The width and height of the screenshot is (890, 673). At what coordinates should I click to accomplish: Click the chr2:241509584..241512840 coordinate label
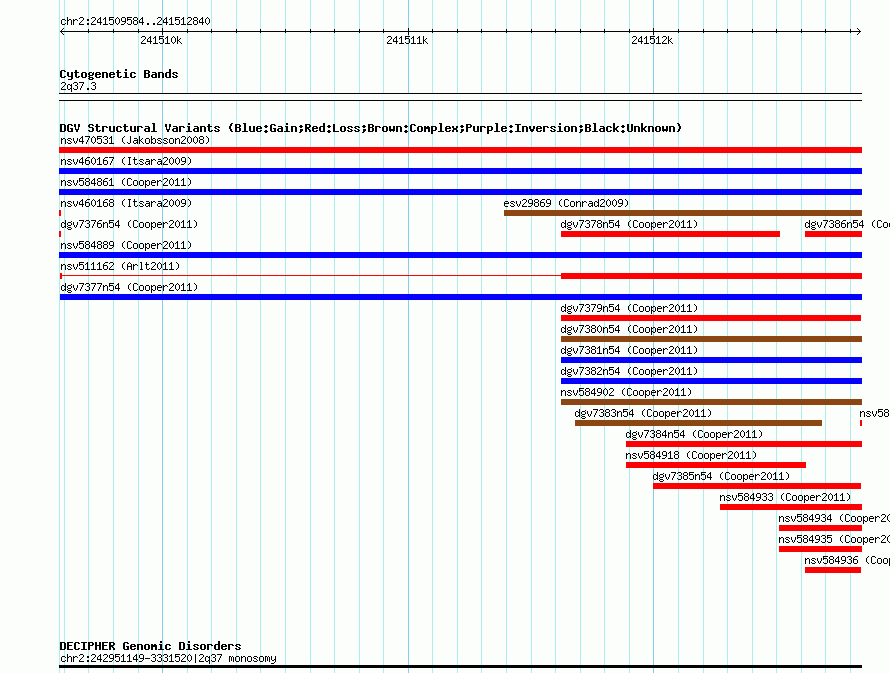(x=135, y=21)
